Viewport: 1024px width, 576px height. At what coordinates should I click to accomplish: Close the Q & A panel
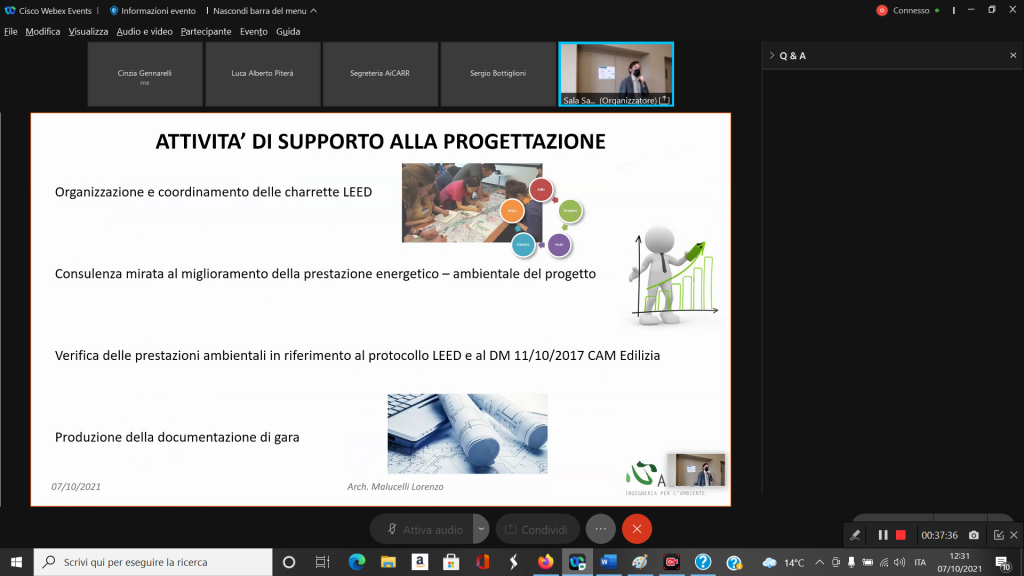1012,56
